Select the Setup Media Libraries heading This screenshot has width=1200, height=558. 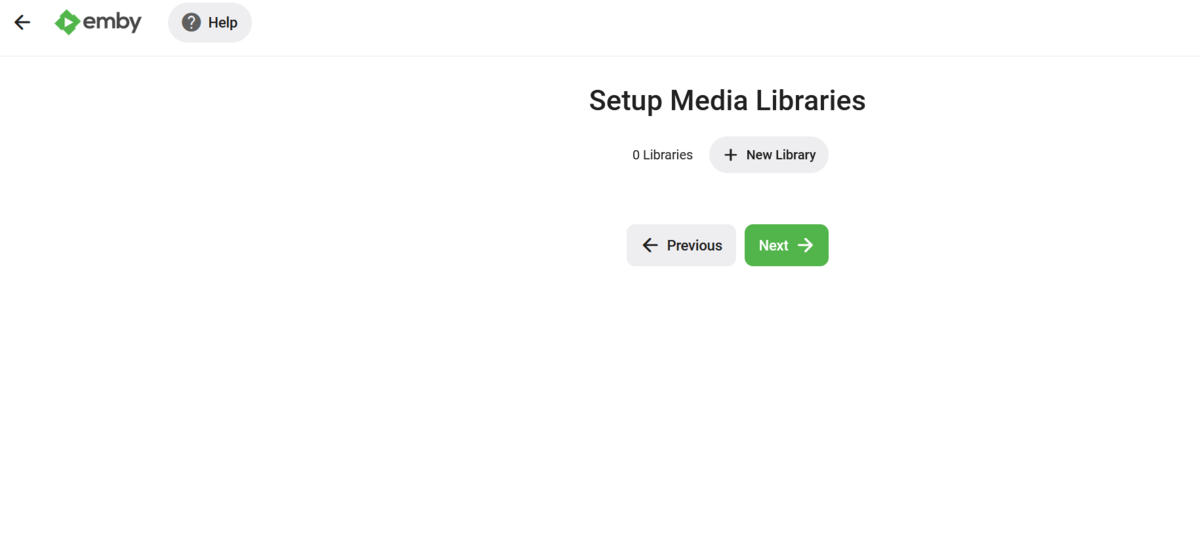[727, 100]
